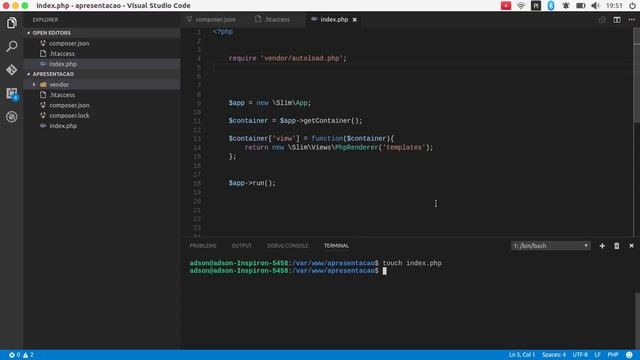The image size is (640, 360).
Task: Open .htaccess under Open Editors
Action: (x=102, y=53)
